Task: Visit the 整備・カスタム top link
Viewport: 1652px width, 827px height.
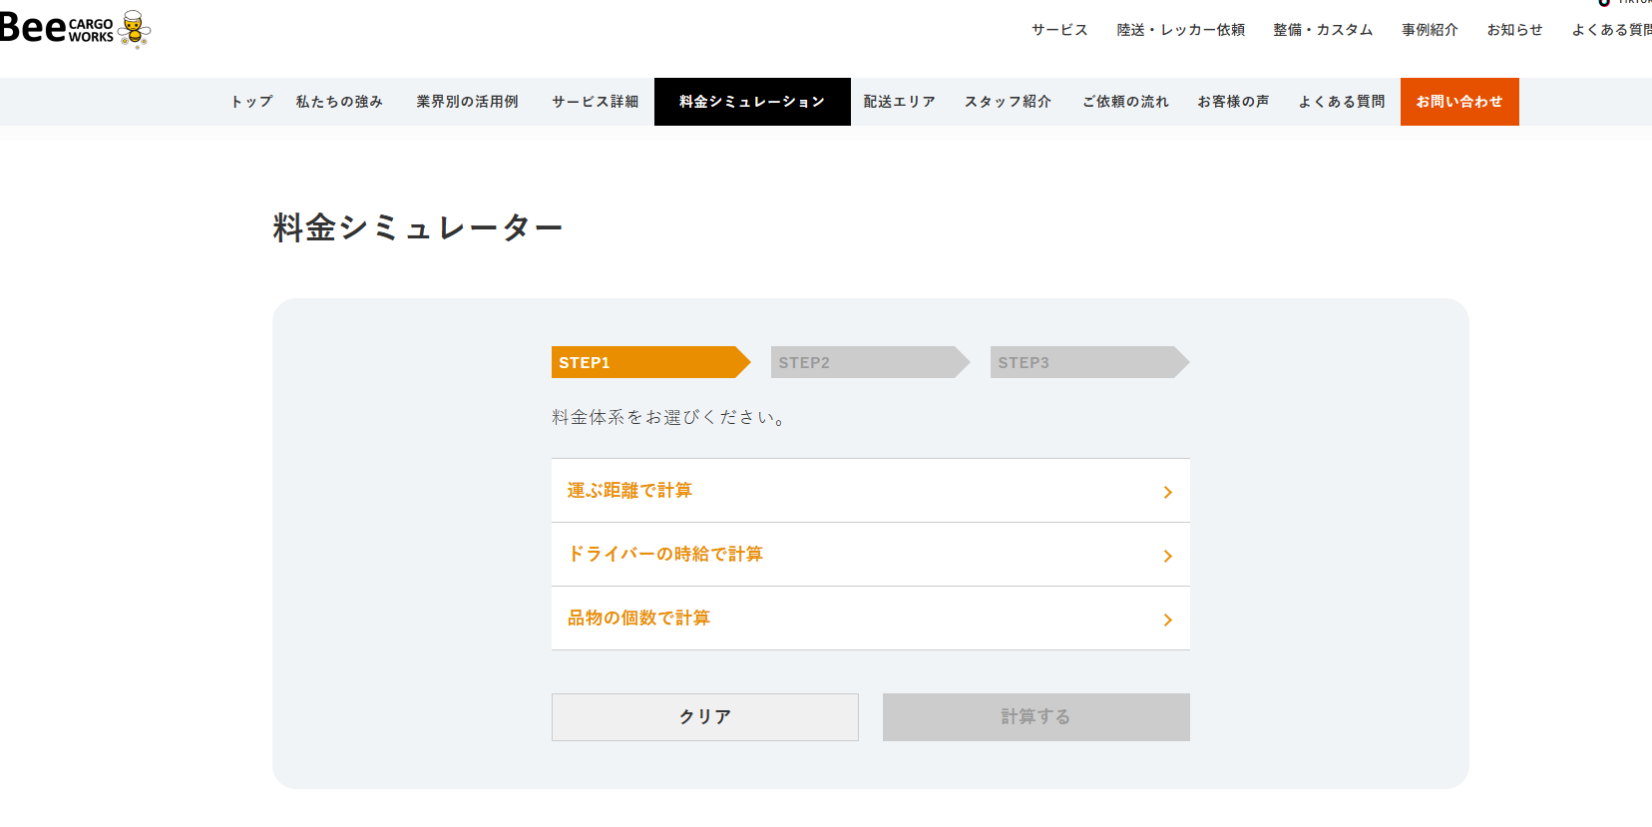Action: click(1322, 30)
